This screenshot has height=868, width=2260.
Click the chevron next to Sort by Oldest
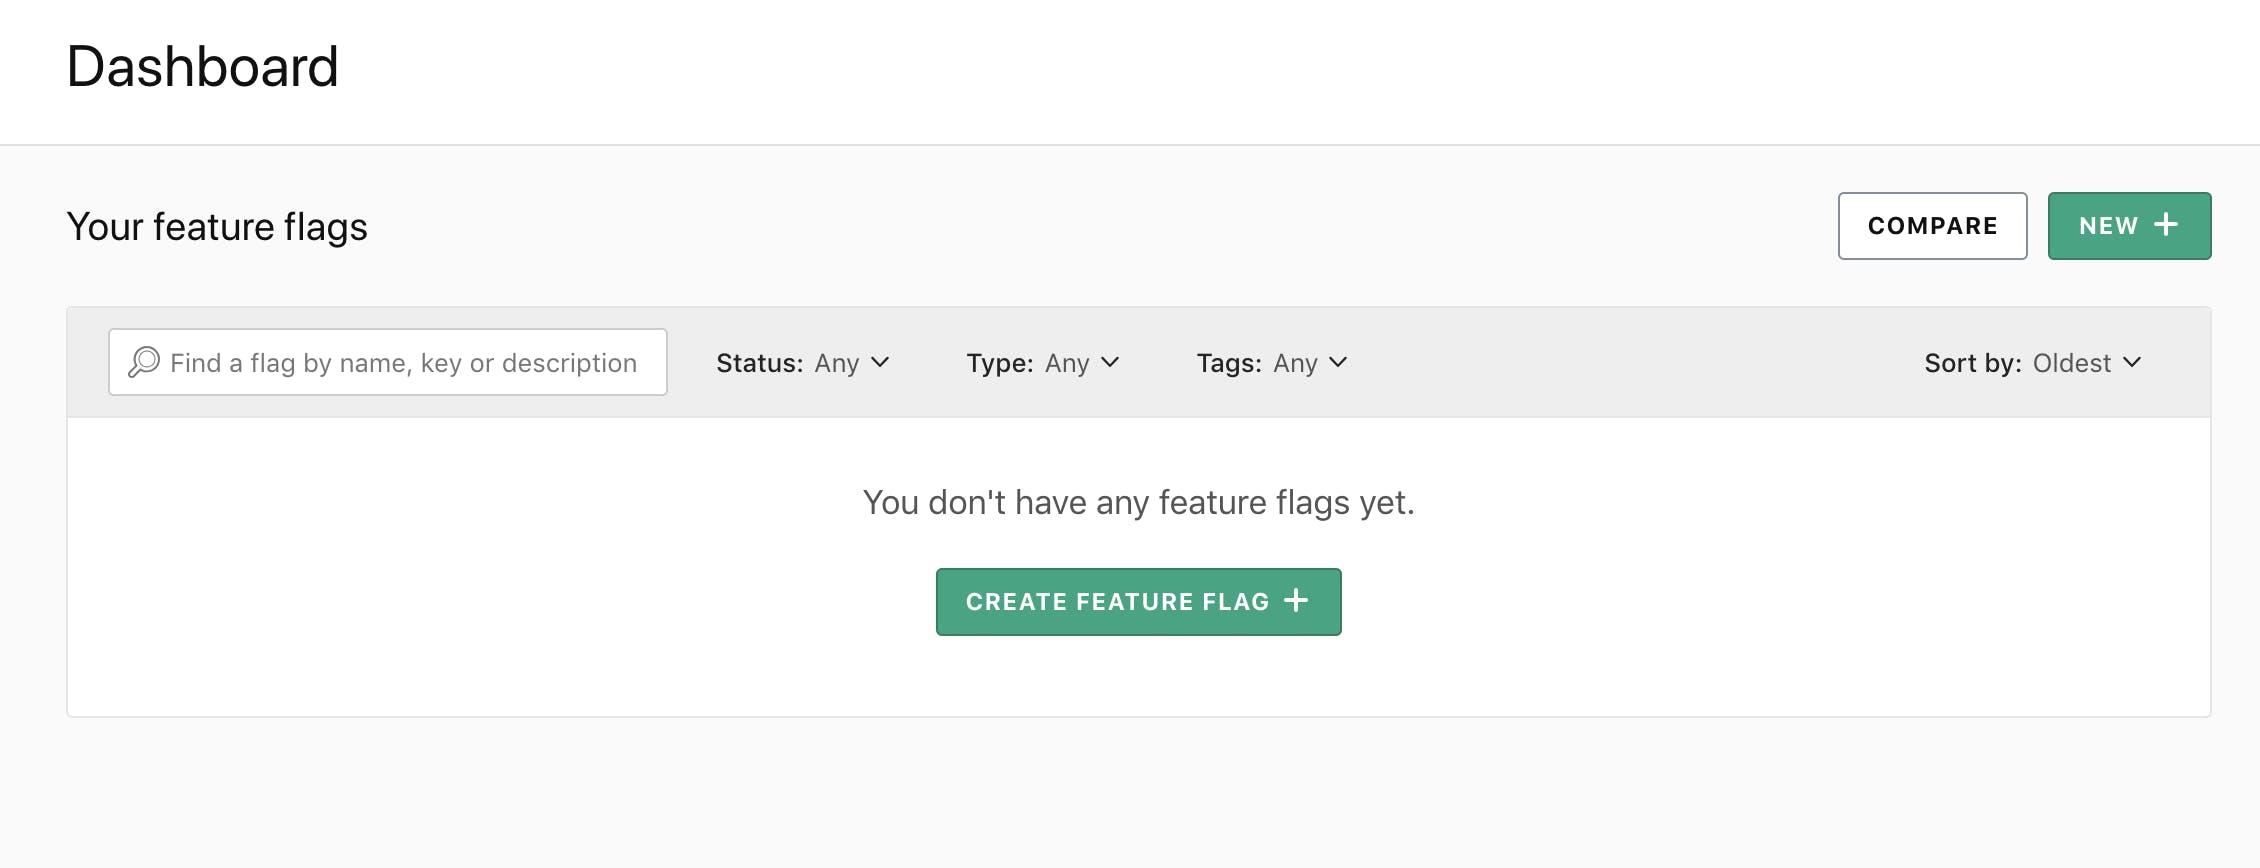pyautogui.click(x=2131, y=363)
